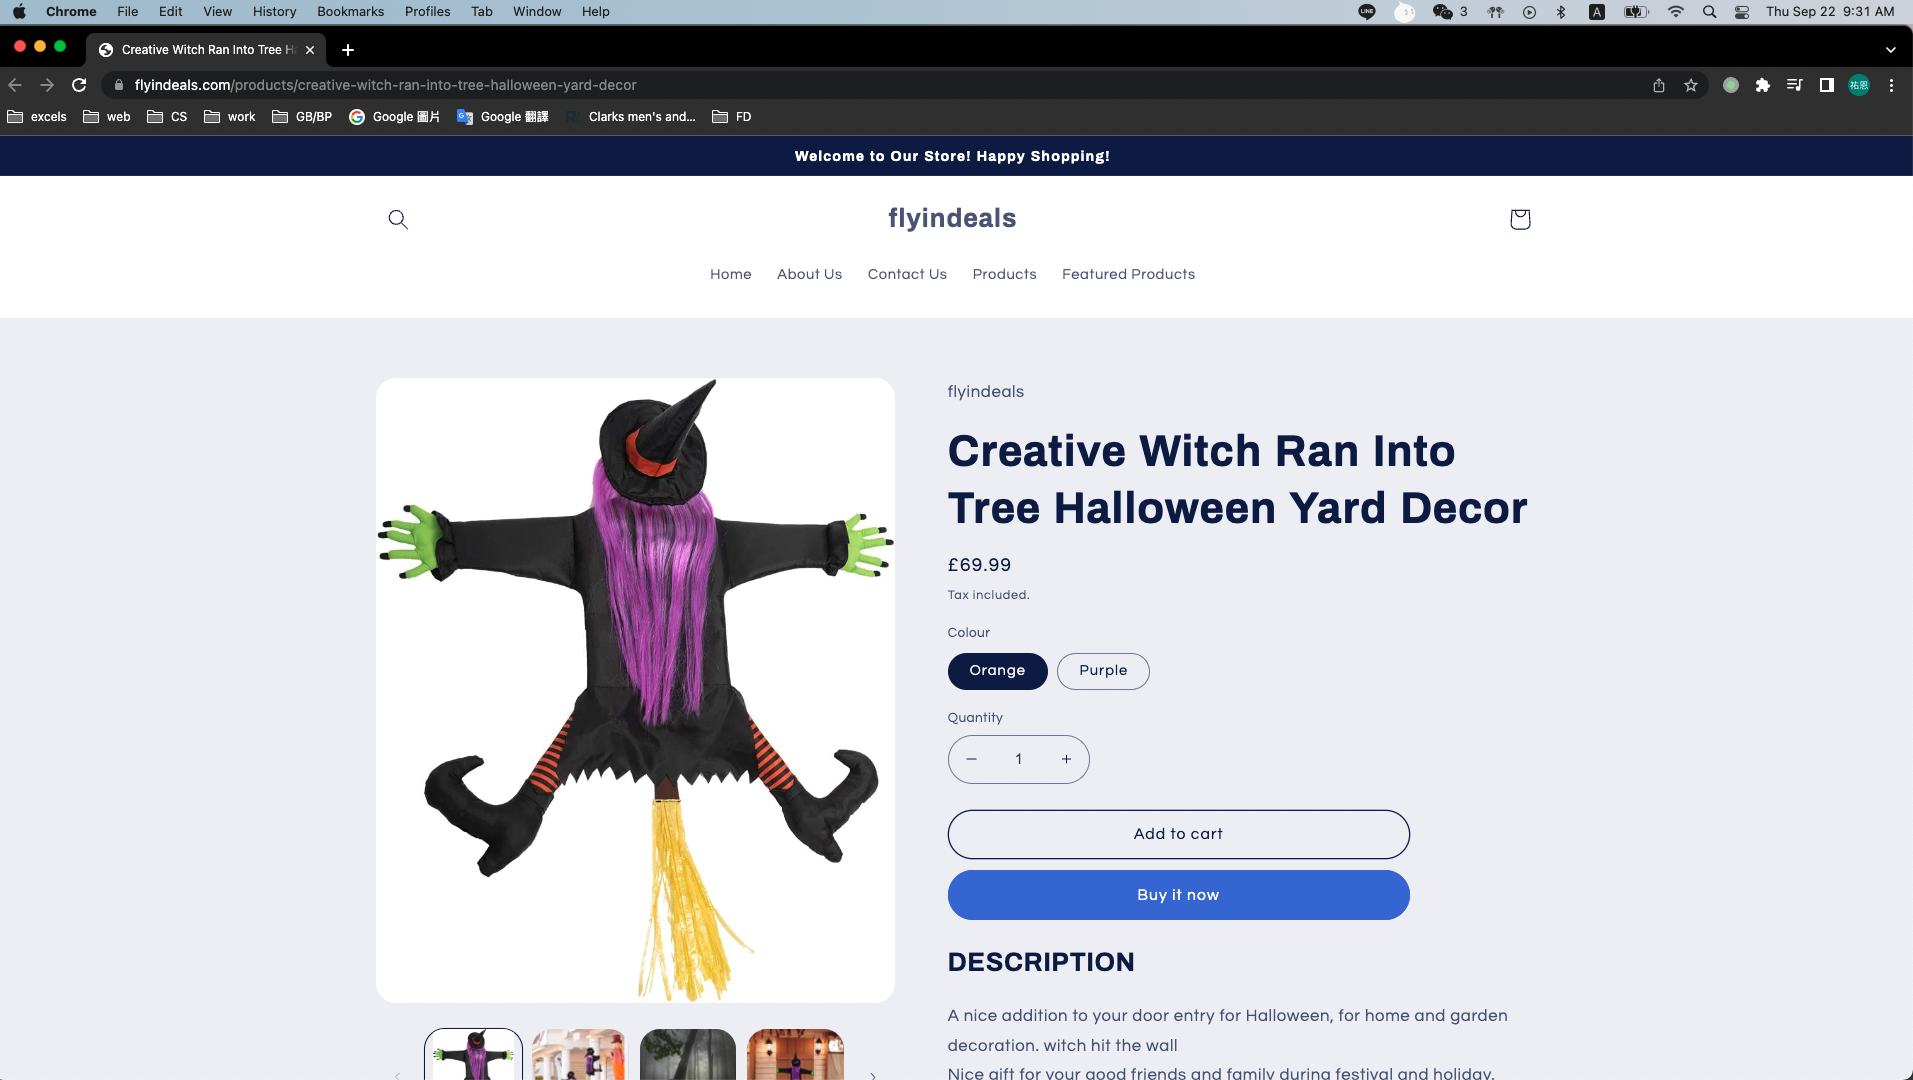
Task: Open the work bookmark folder
Action: pyautogui.click(x=230, y=117)
